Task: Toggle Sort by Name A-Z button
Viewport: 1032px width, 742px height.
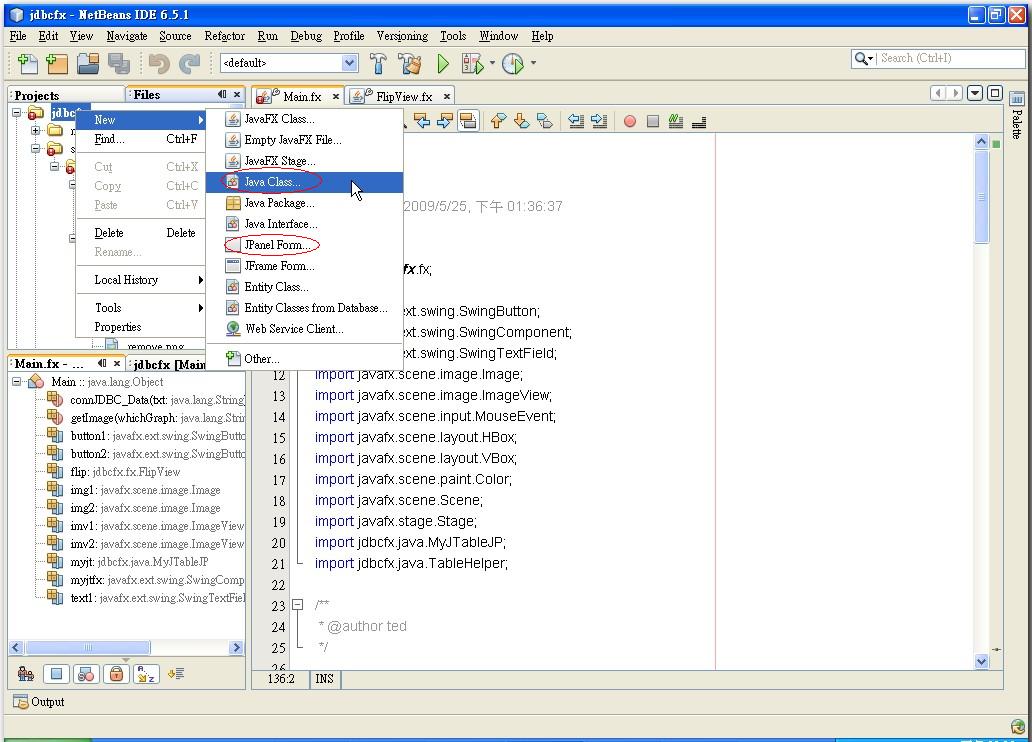Action: click(146, 674)
